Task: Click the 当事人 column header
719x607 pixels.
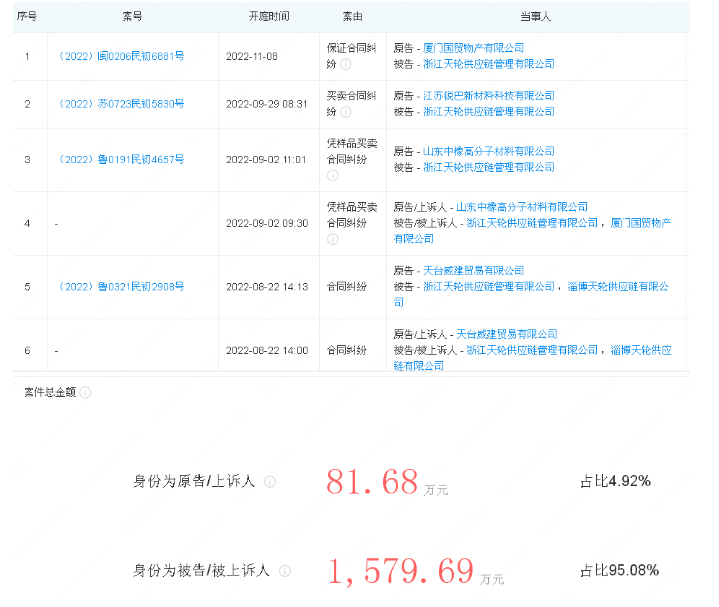Action: click(535, 17)
